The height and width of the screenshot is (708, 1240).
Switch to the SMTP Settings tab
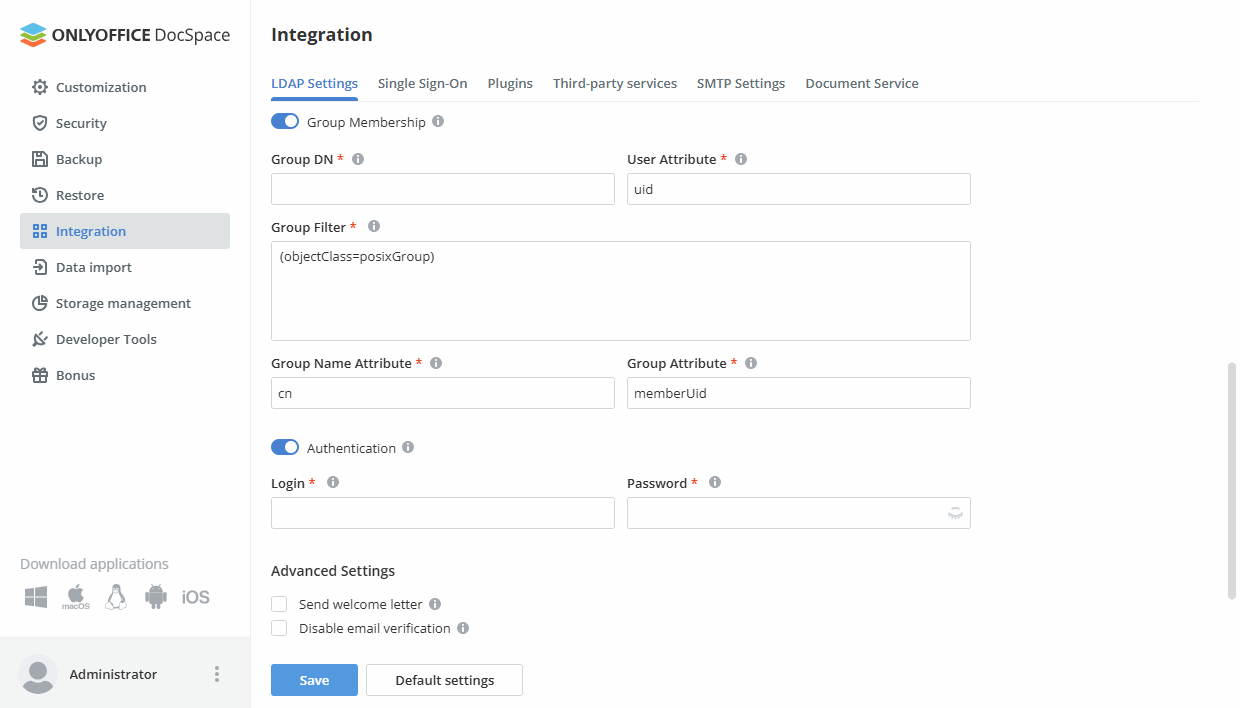741,83
